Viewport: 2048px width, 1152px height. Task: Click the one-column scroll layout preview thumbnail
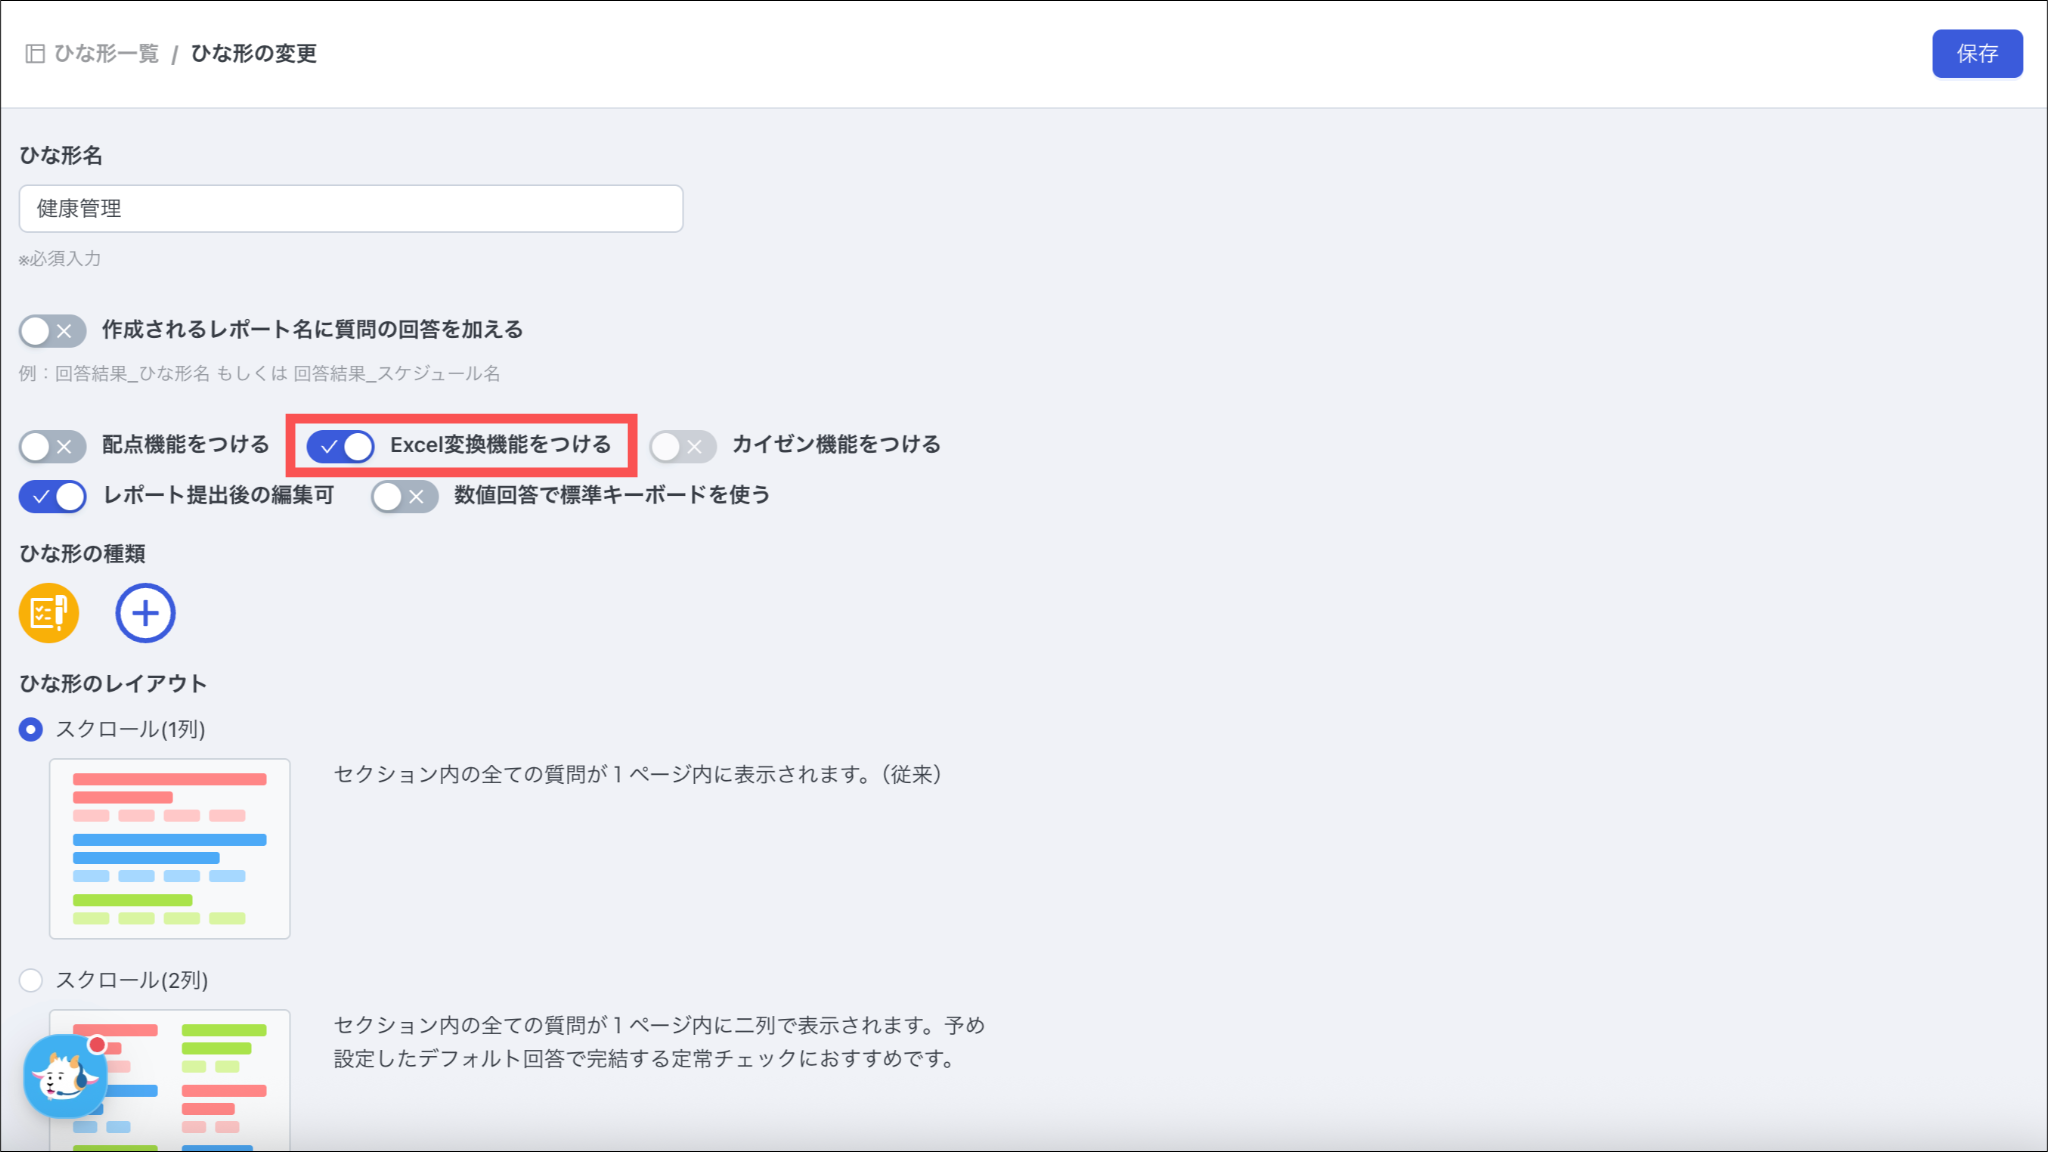tap(170, 848)
